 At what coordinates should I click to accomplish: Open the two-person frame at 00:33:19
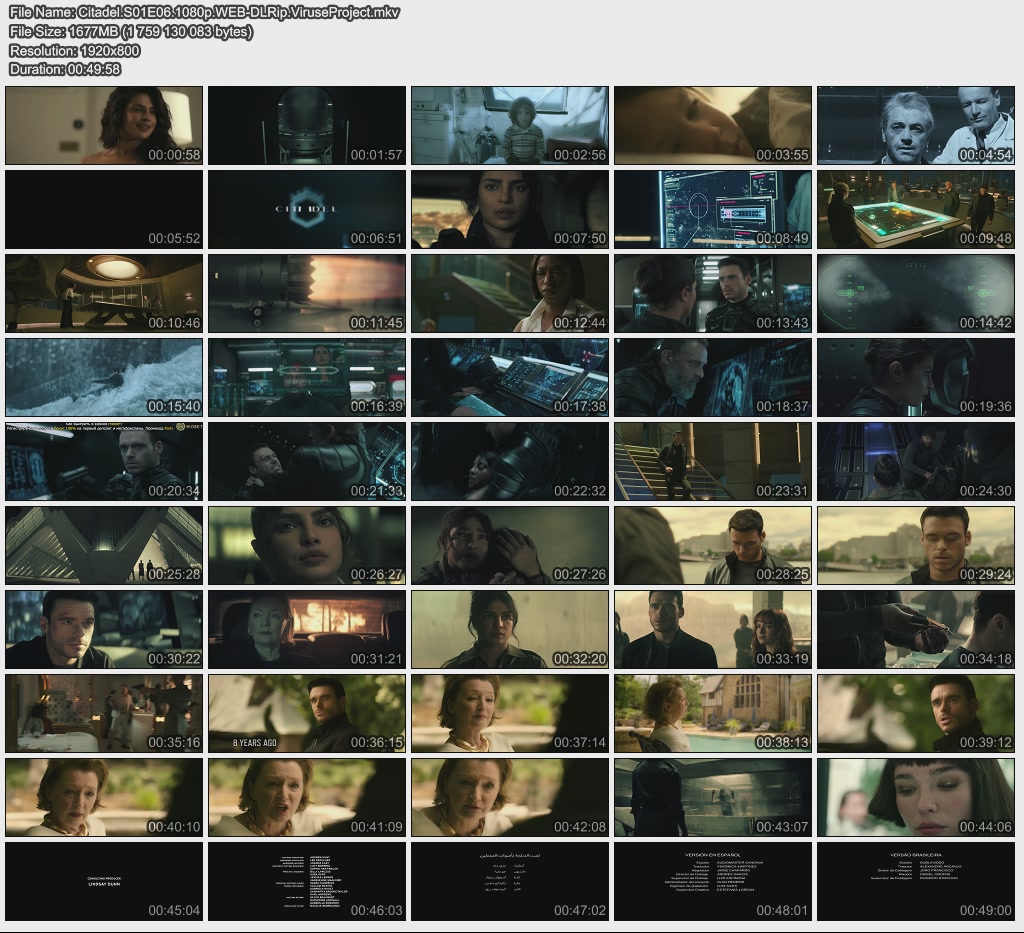[x=713, y=629]
